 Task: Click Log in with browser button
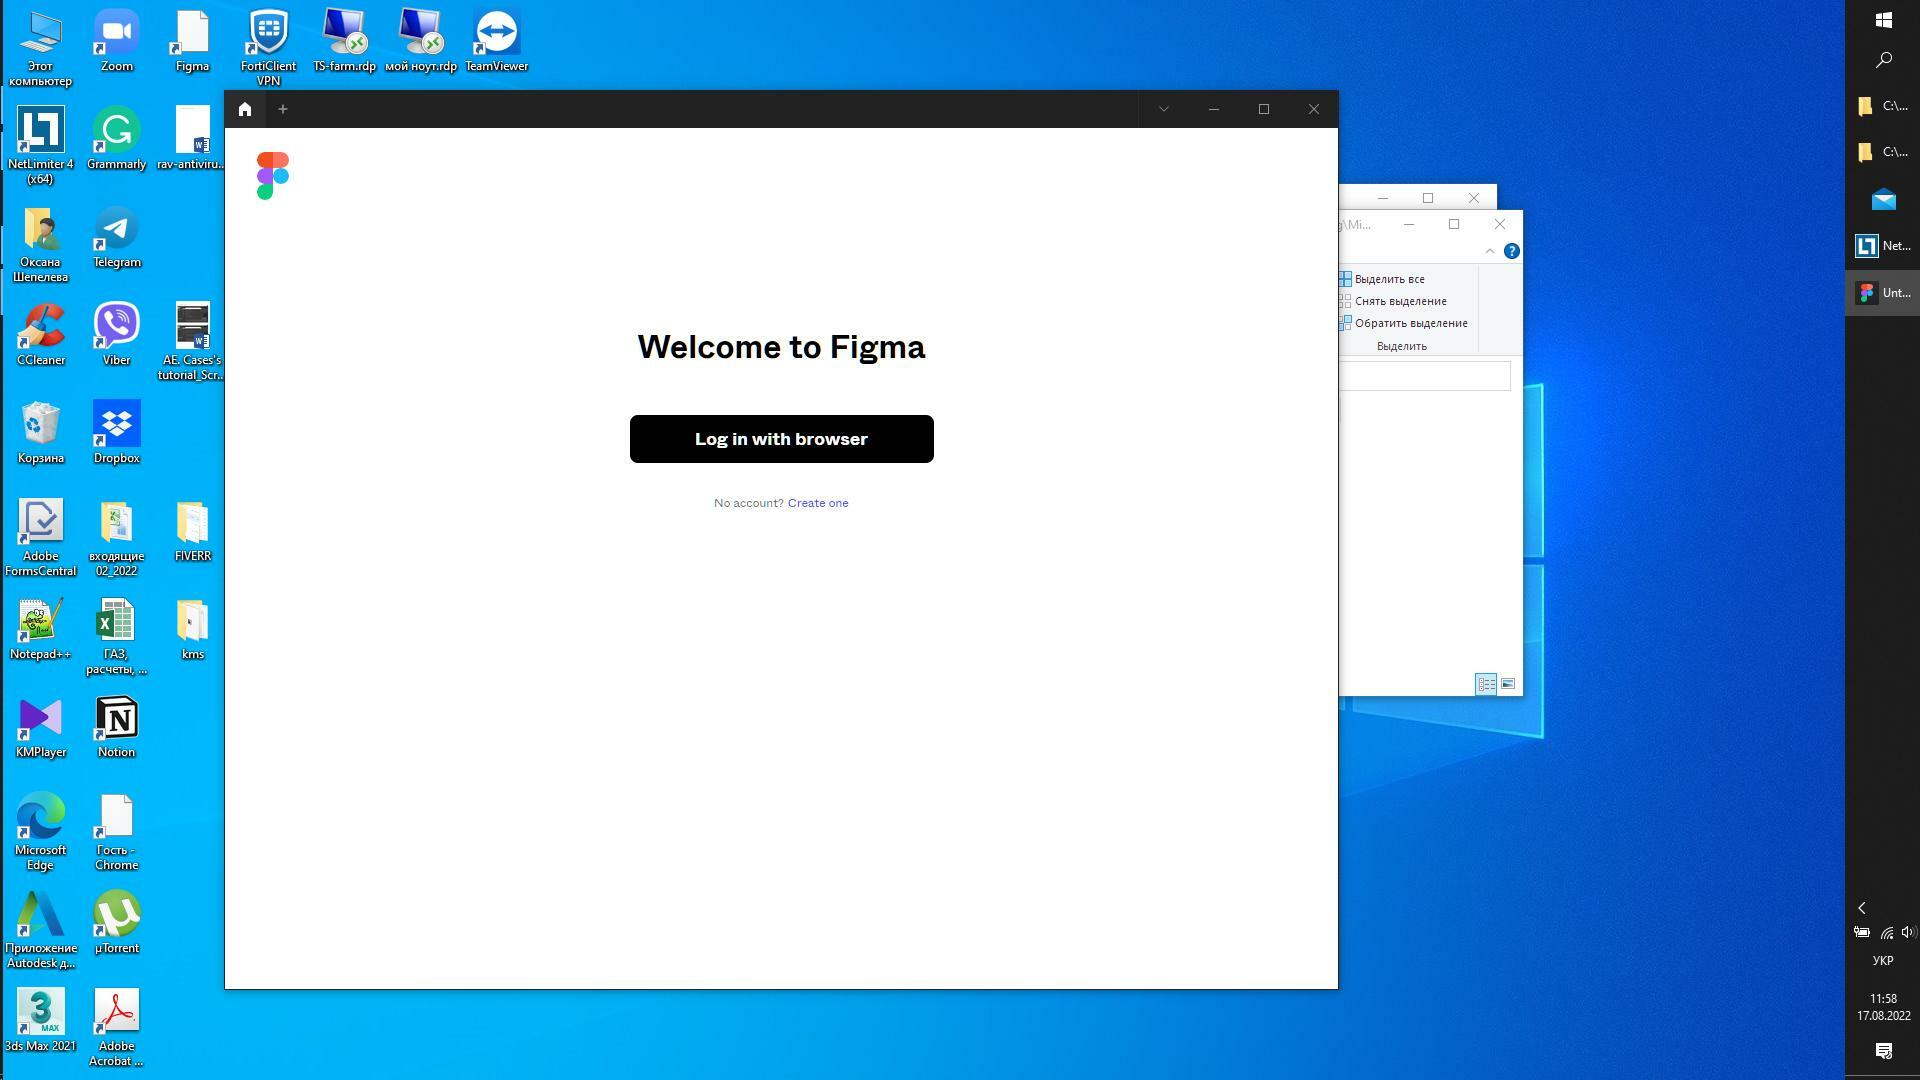point(781,438)
